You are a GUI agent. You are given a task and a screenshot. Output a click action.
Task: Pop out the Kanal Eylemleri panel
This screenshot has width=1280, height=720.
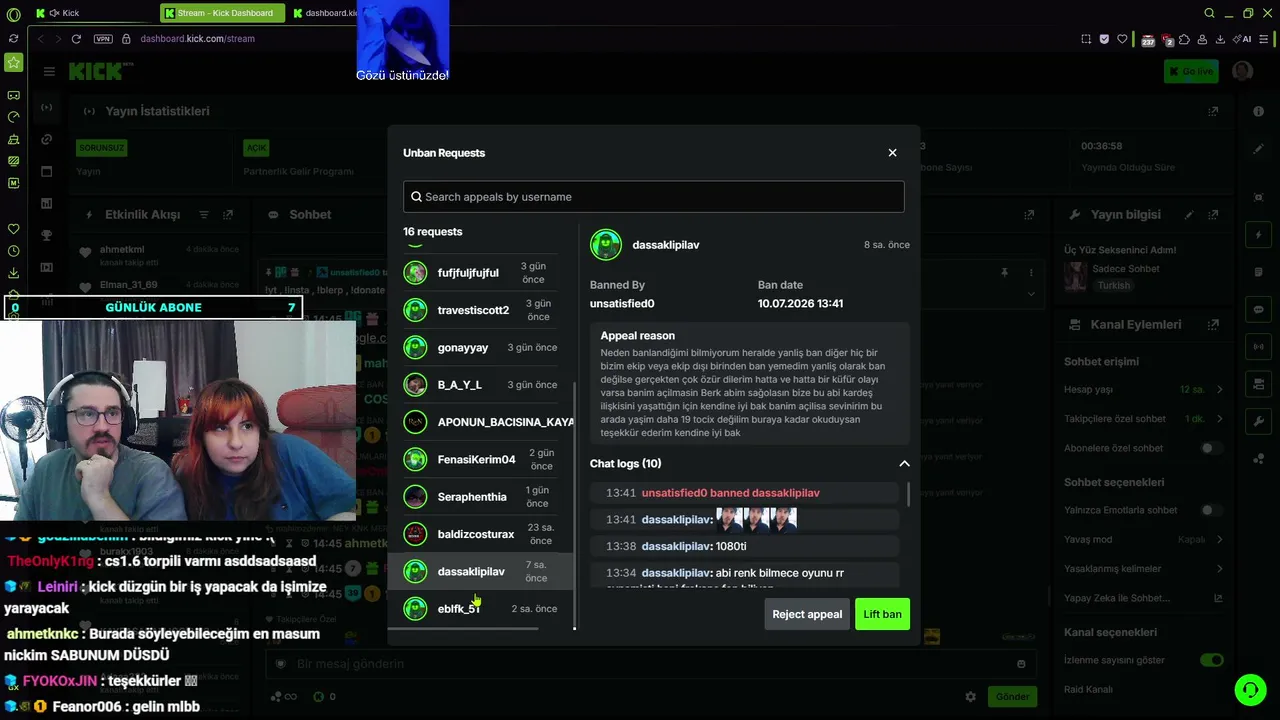tap(1213, 324)
